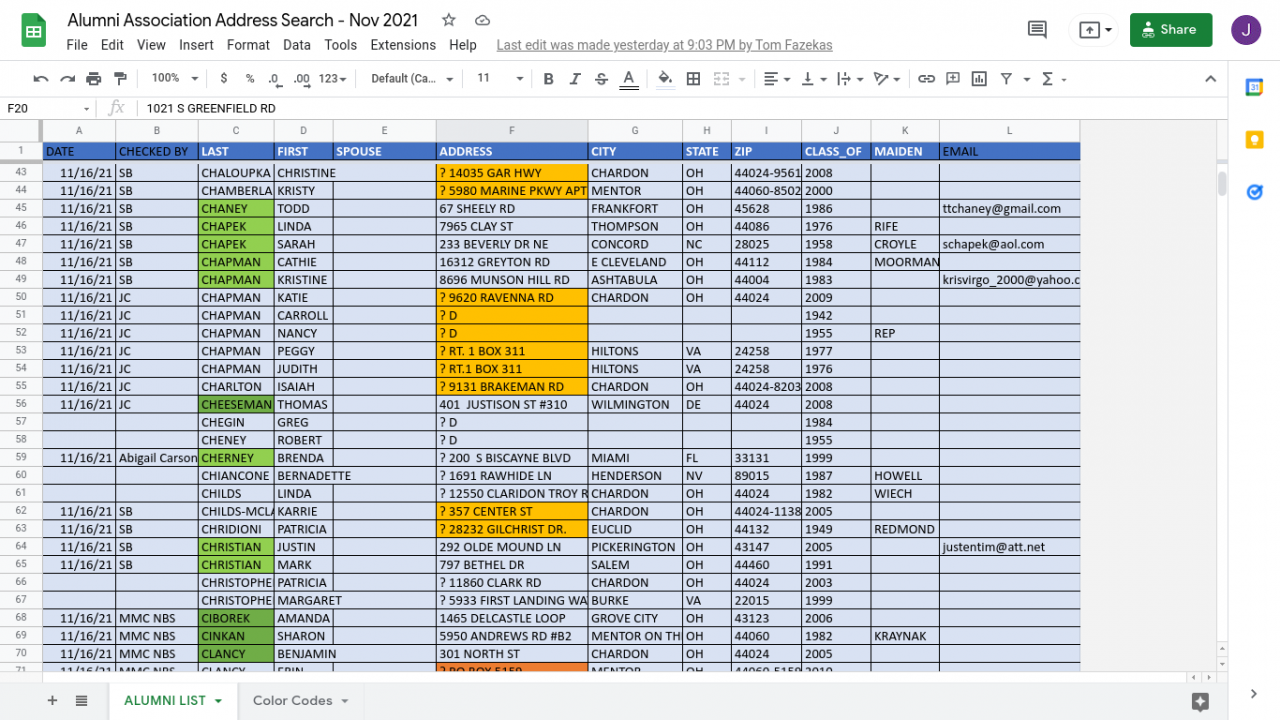Star this spreadsheet
Image resolution: width=1280 pixels, height=720 pixels.
[449, 20]
